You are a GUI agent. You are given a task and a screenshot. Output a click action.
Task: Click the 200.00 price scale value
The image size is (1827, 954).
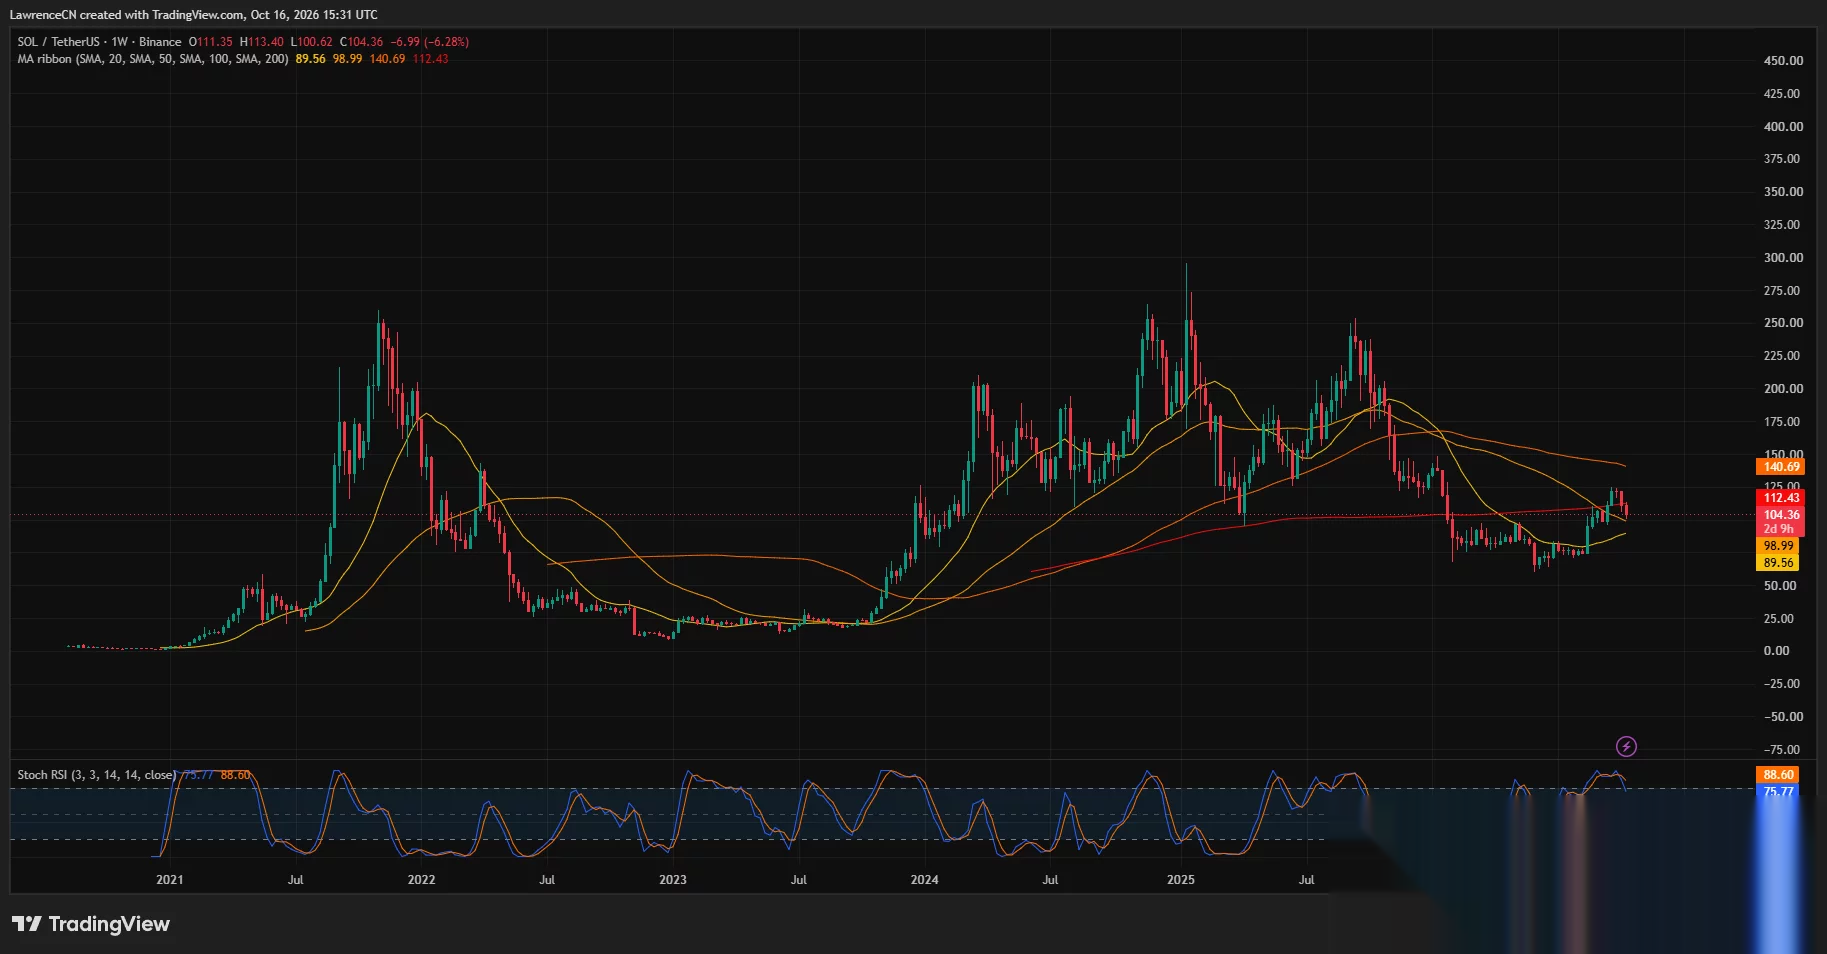pyautogui.click(x=1783, y=389)
